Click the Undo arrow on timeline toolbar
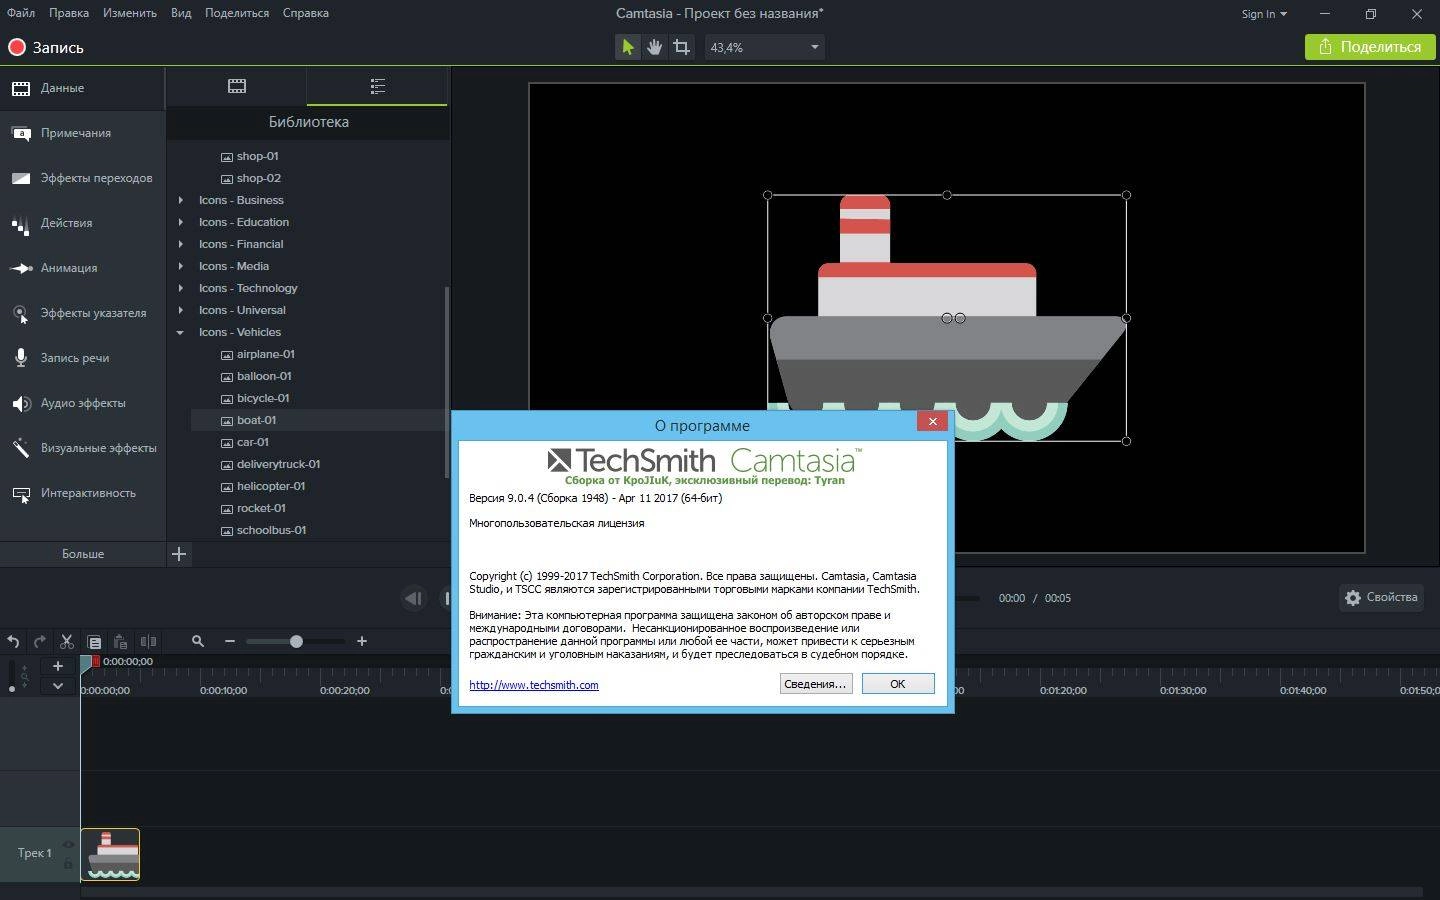 click(x=13, y=642)
